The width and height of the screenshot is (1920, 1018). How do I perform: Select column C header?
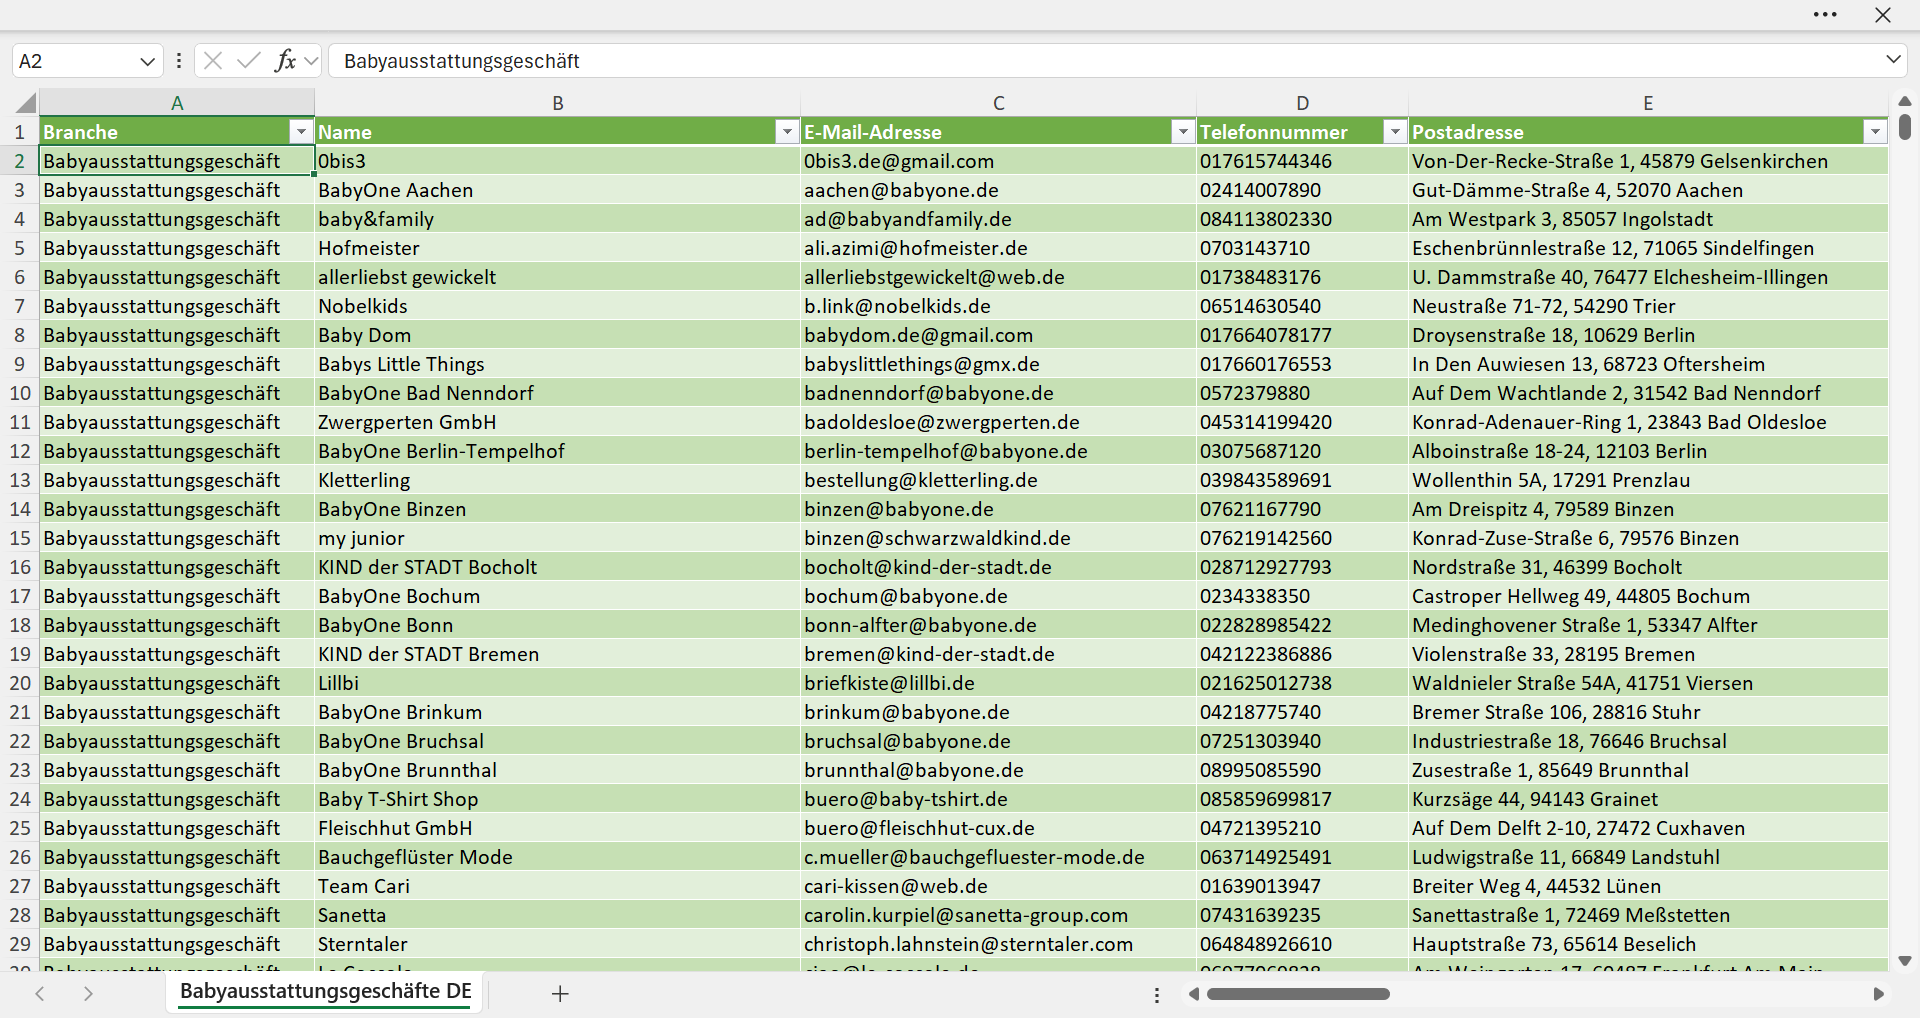[x=998, y=103]
